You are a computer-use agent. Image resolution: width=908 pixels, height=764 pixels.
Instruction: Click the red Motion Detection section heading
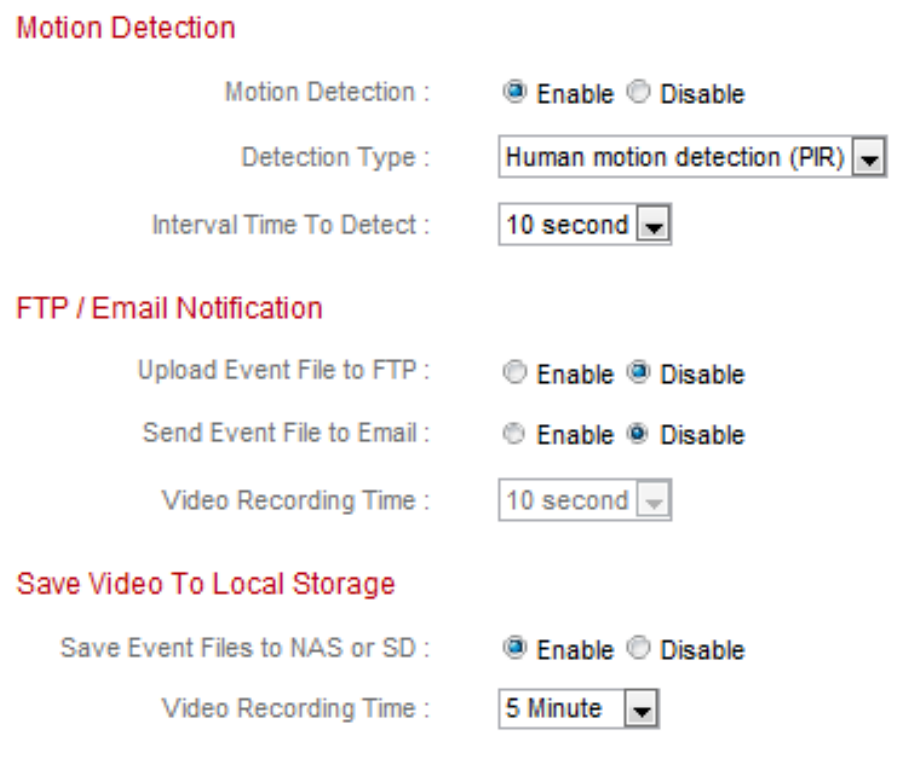point(126,28)
